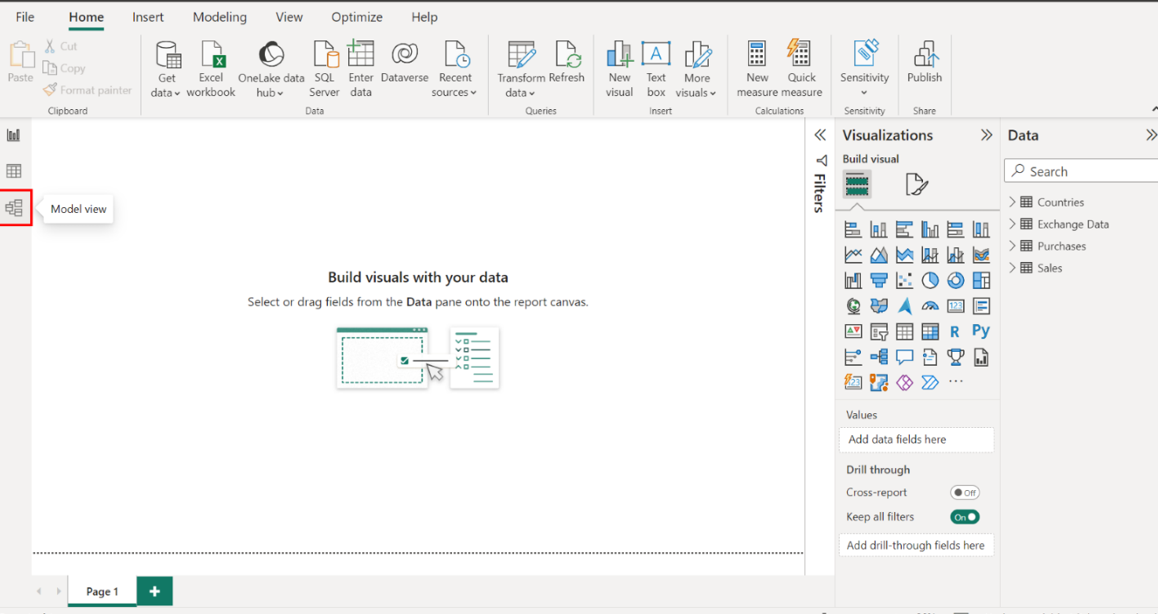1158x614 pixels.
Task: Open the Modeling ribbon tab
Action: coord(219,17)
